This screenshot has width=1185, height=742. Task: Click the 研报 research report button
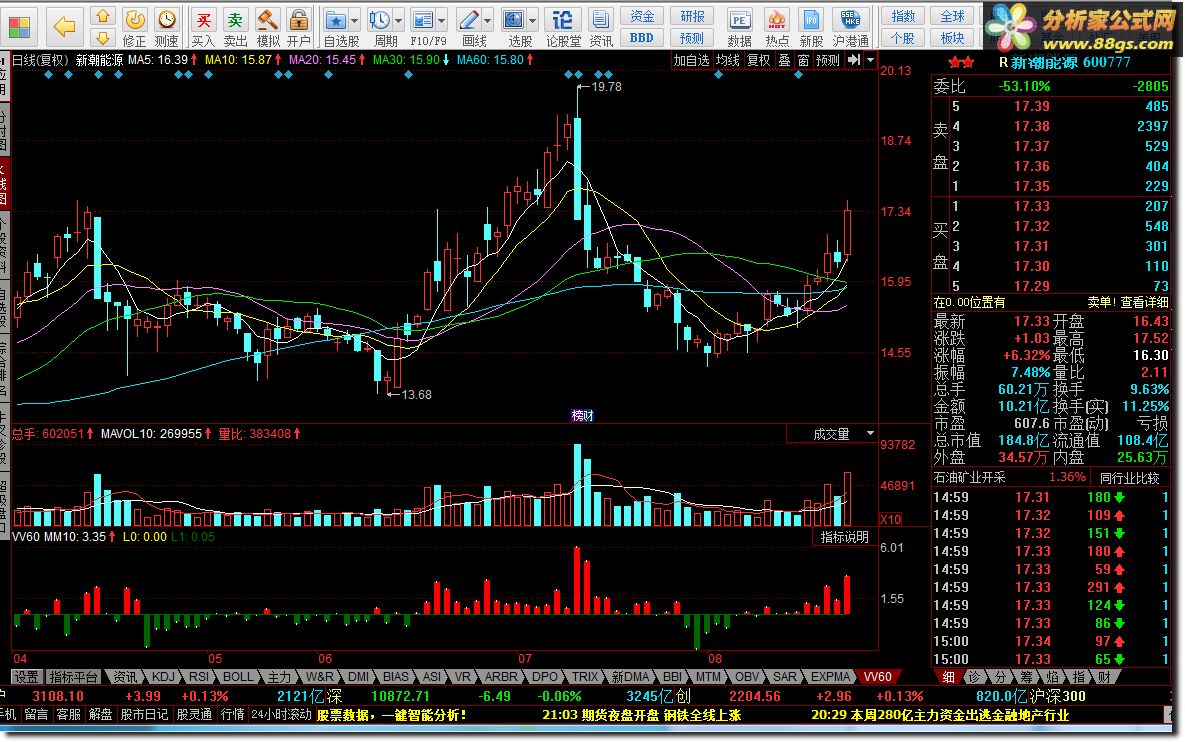pyautogui.click(x=692, y=17)
